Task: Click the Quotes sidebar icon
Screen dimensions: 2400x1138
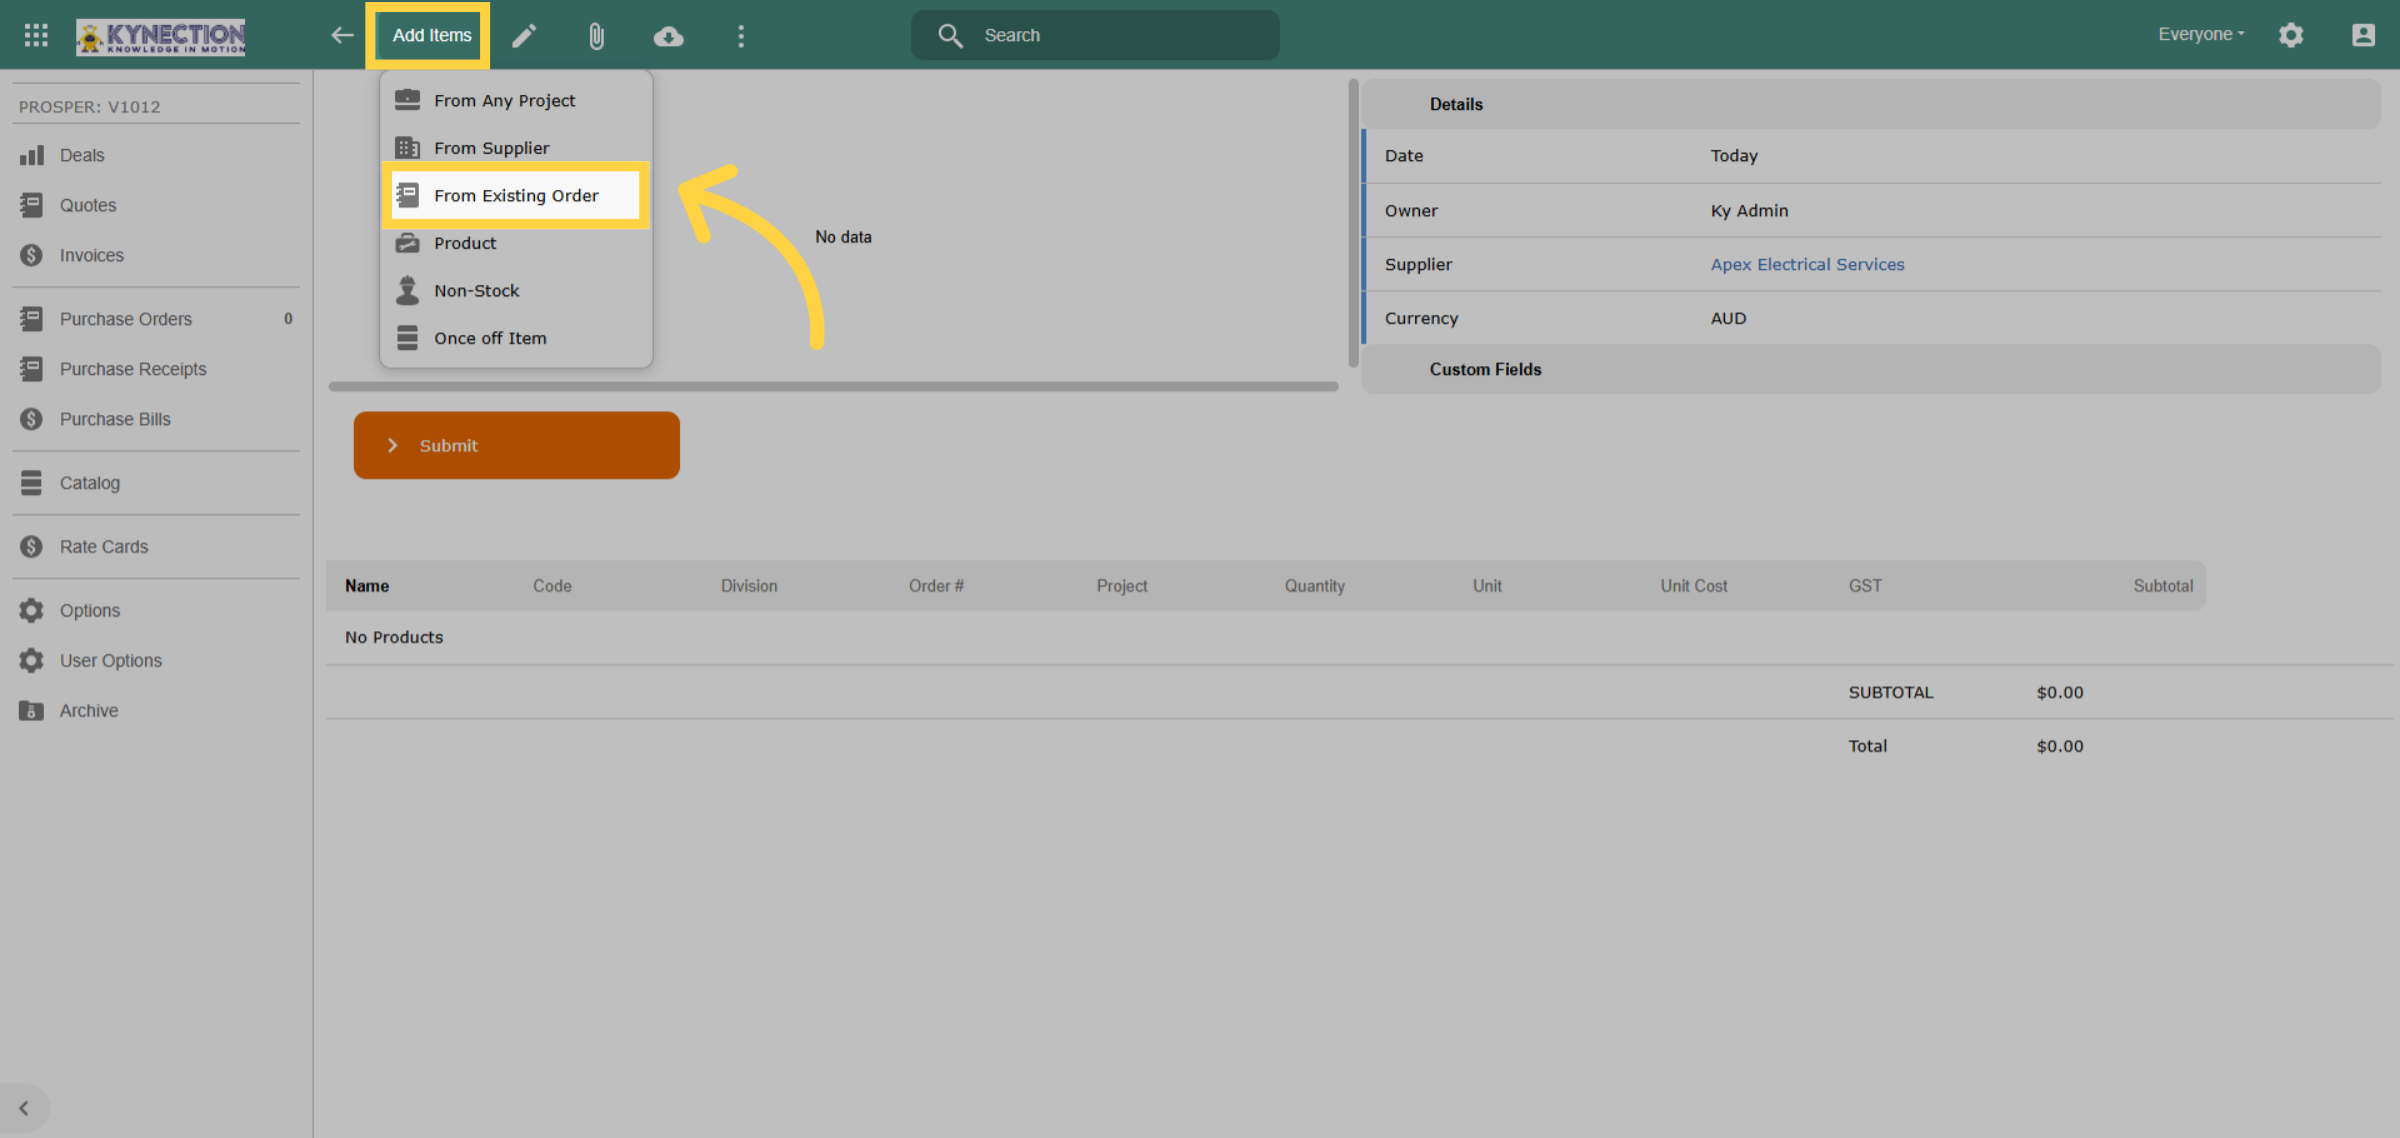Action: pyautogui.click(x=32, y=205)
